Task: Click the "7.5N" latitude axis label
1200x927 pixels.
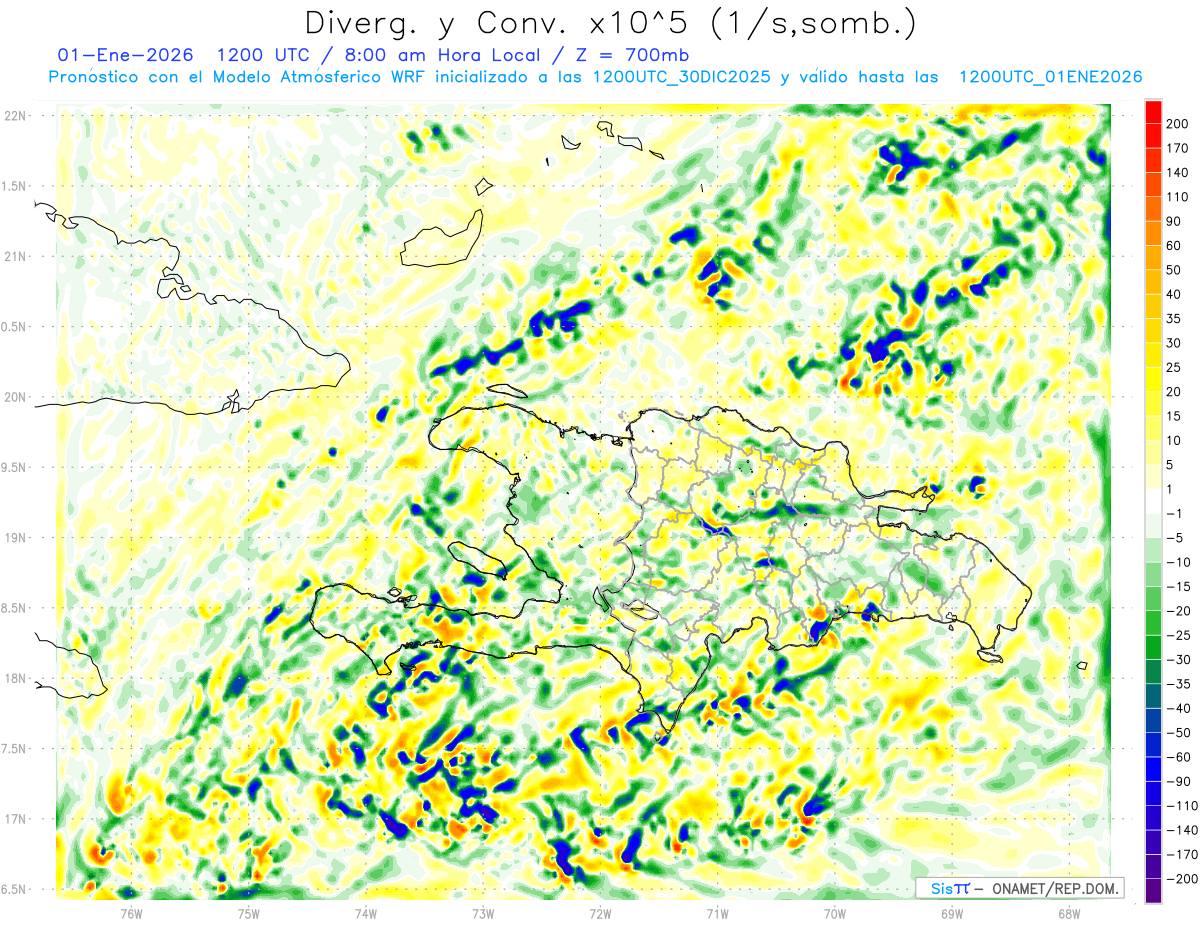Action: [x=15, y=749]
